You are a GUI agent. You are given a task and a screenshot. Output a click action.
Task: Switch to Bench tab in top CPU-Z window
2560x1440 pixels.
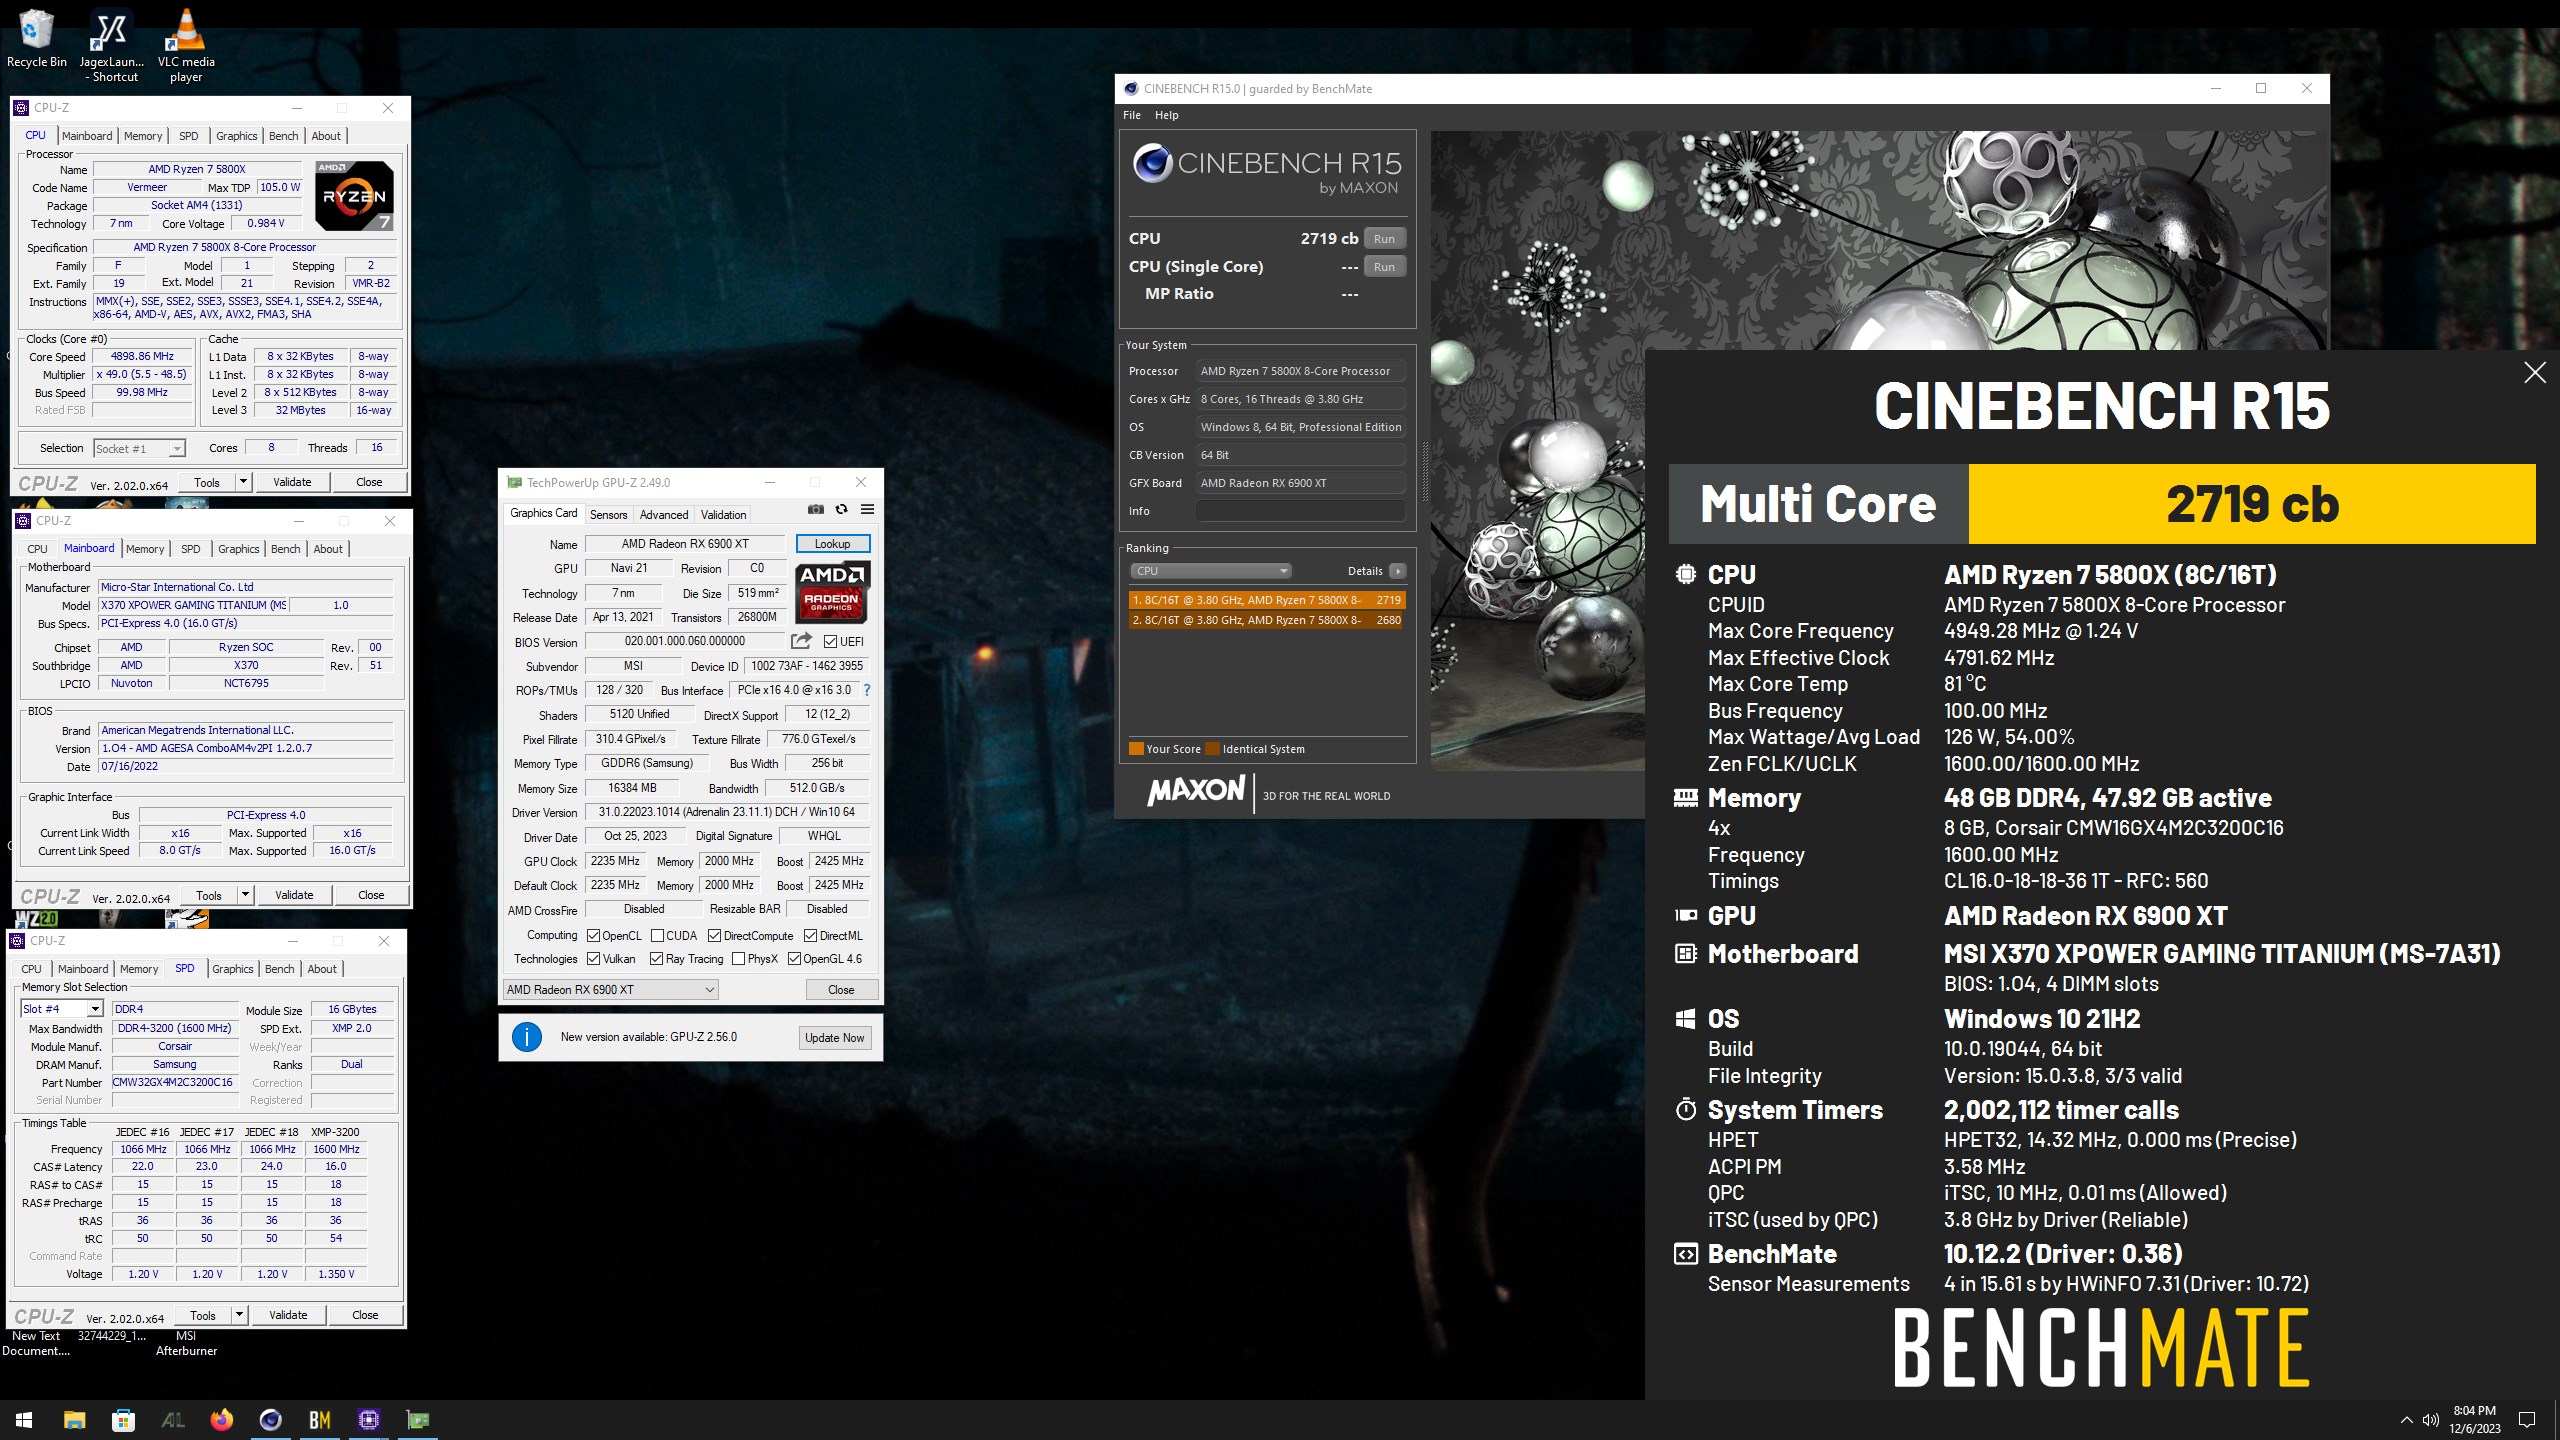tap(283, 136)
